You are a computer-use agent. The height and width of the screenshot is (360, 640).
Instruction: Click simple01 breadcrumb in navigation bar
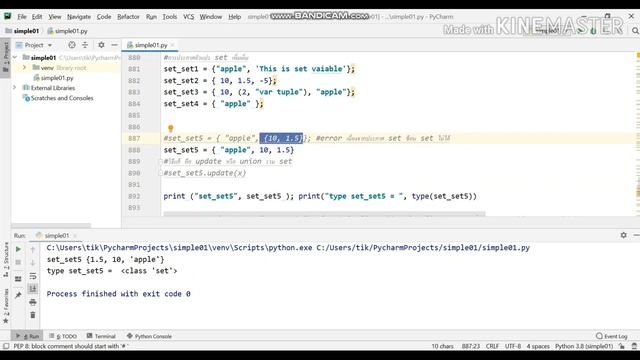coord(22,31)
